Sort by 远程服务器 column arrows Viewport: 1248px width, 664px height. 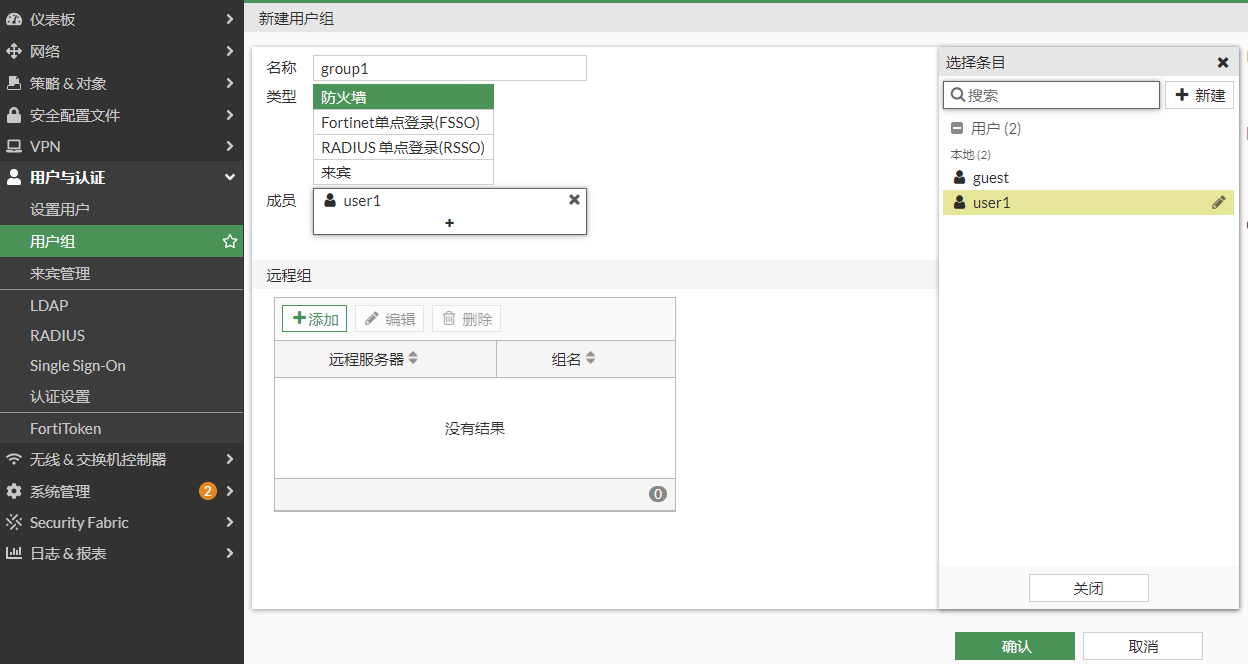point(413,358)
